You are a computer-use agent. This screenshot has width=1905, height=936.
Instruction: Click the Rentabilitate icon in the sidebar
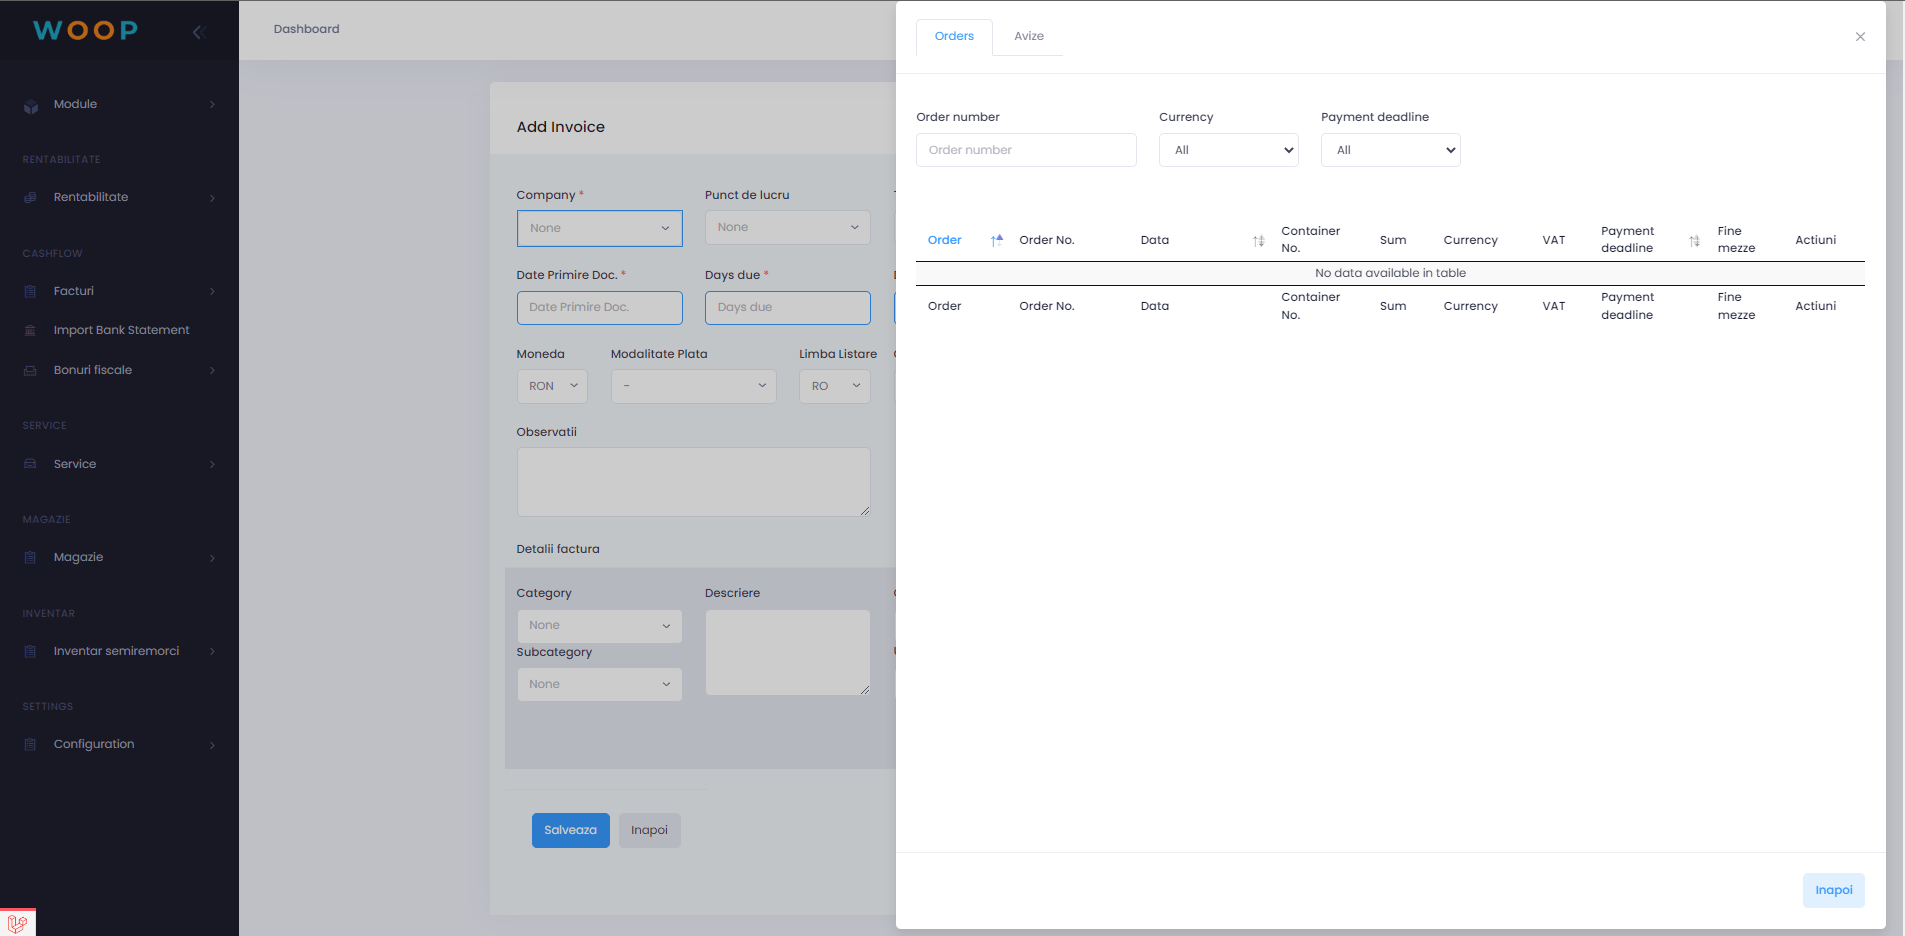pos(30,197)
